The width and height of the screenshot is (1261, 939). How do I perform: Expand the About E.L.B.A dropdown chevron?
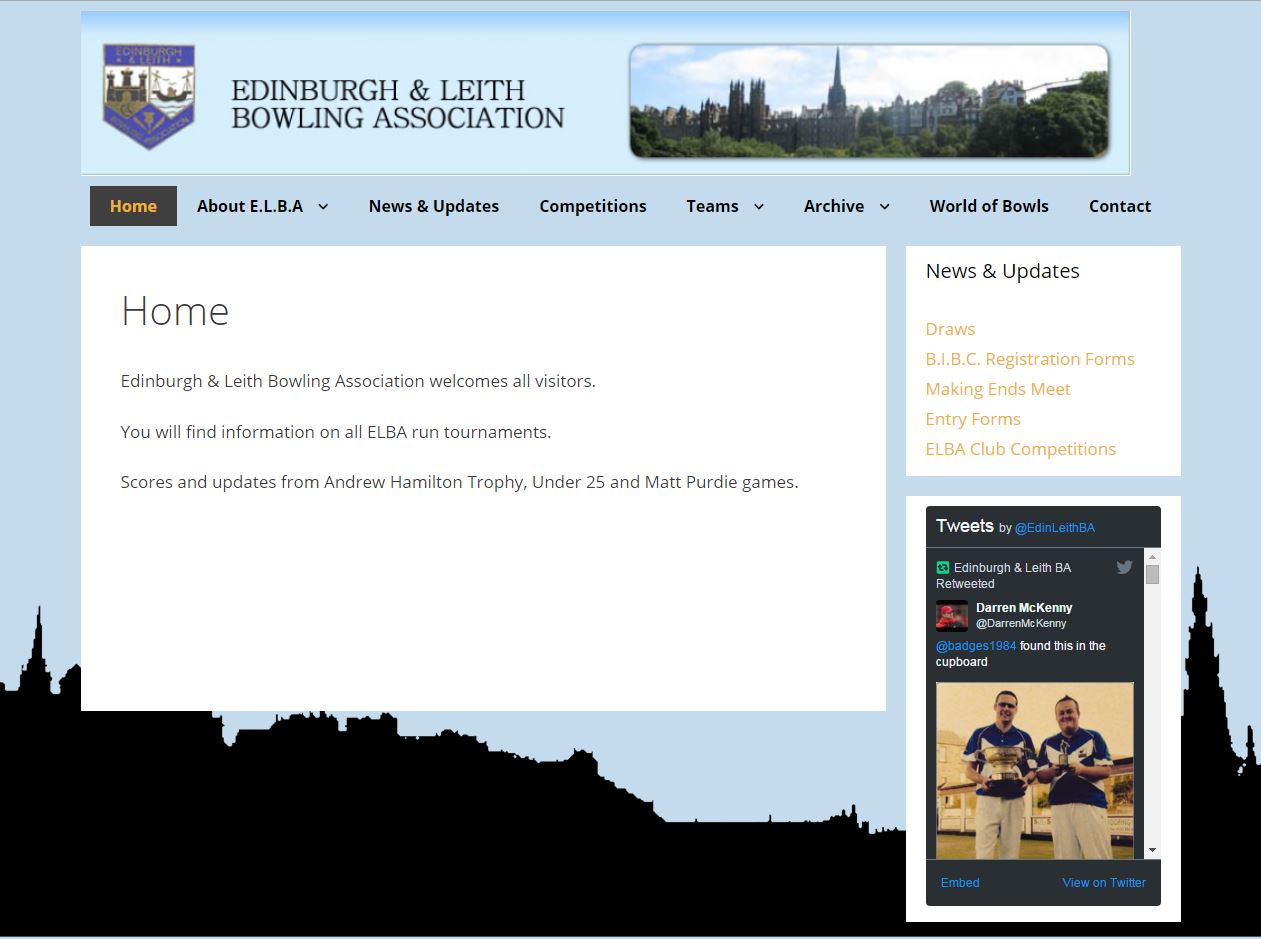click(323, 206)
